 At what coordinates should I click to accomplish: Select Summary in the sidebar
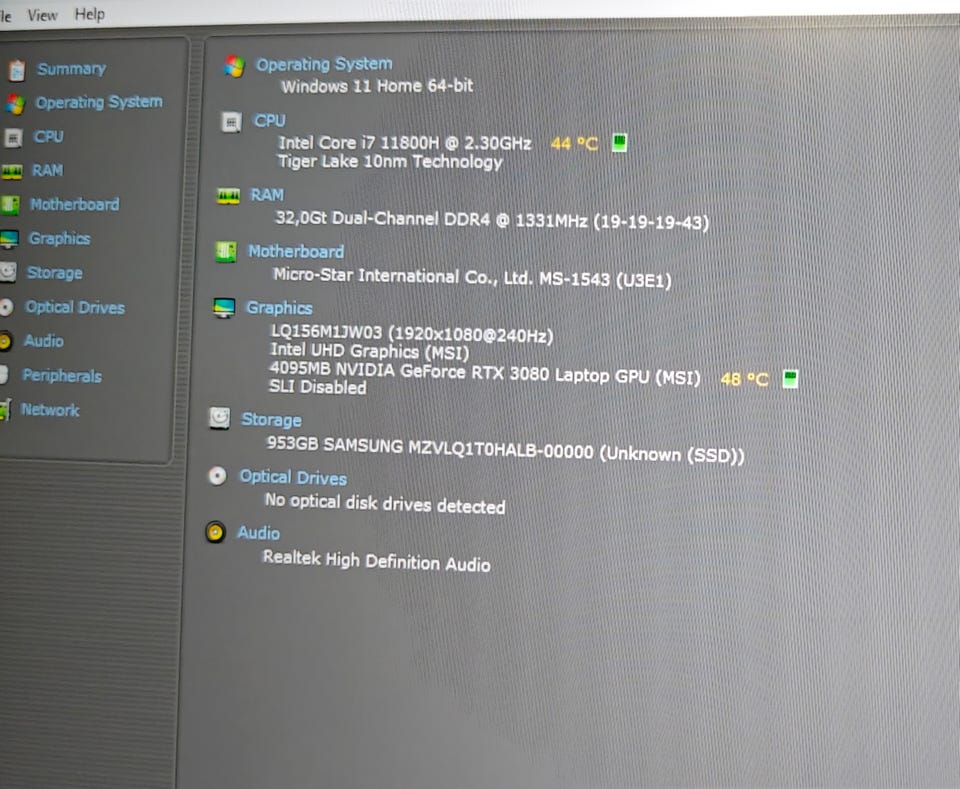tap(71, 69)
